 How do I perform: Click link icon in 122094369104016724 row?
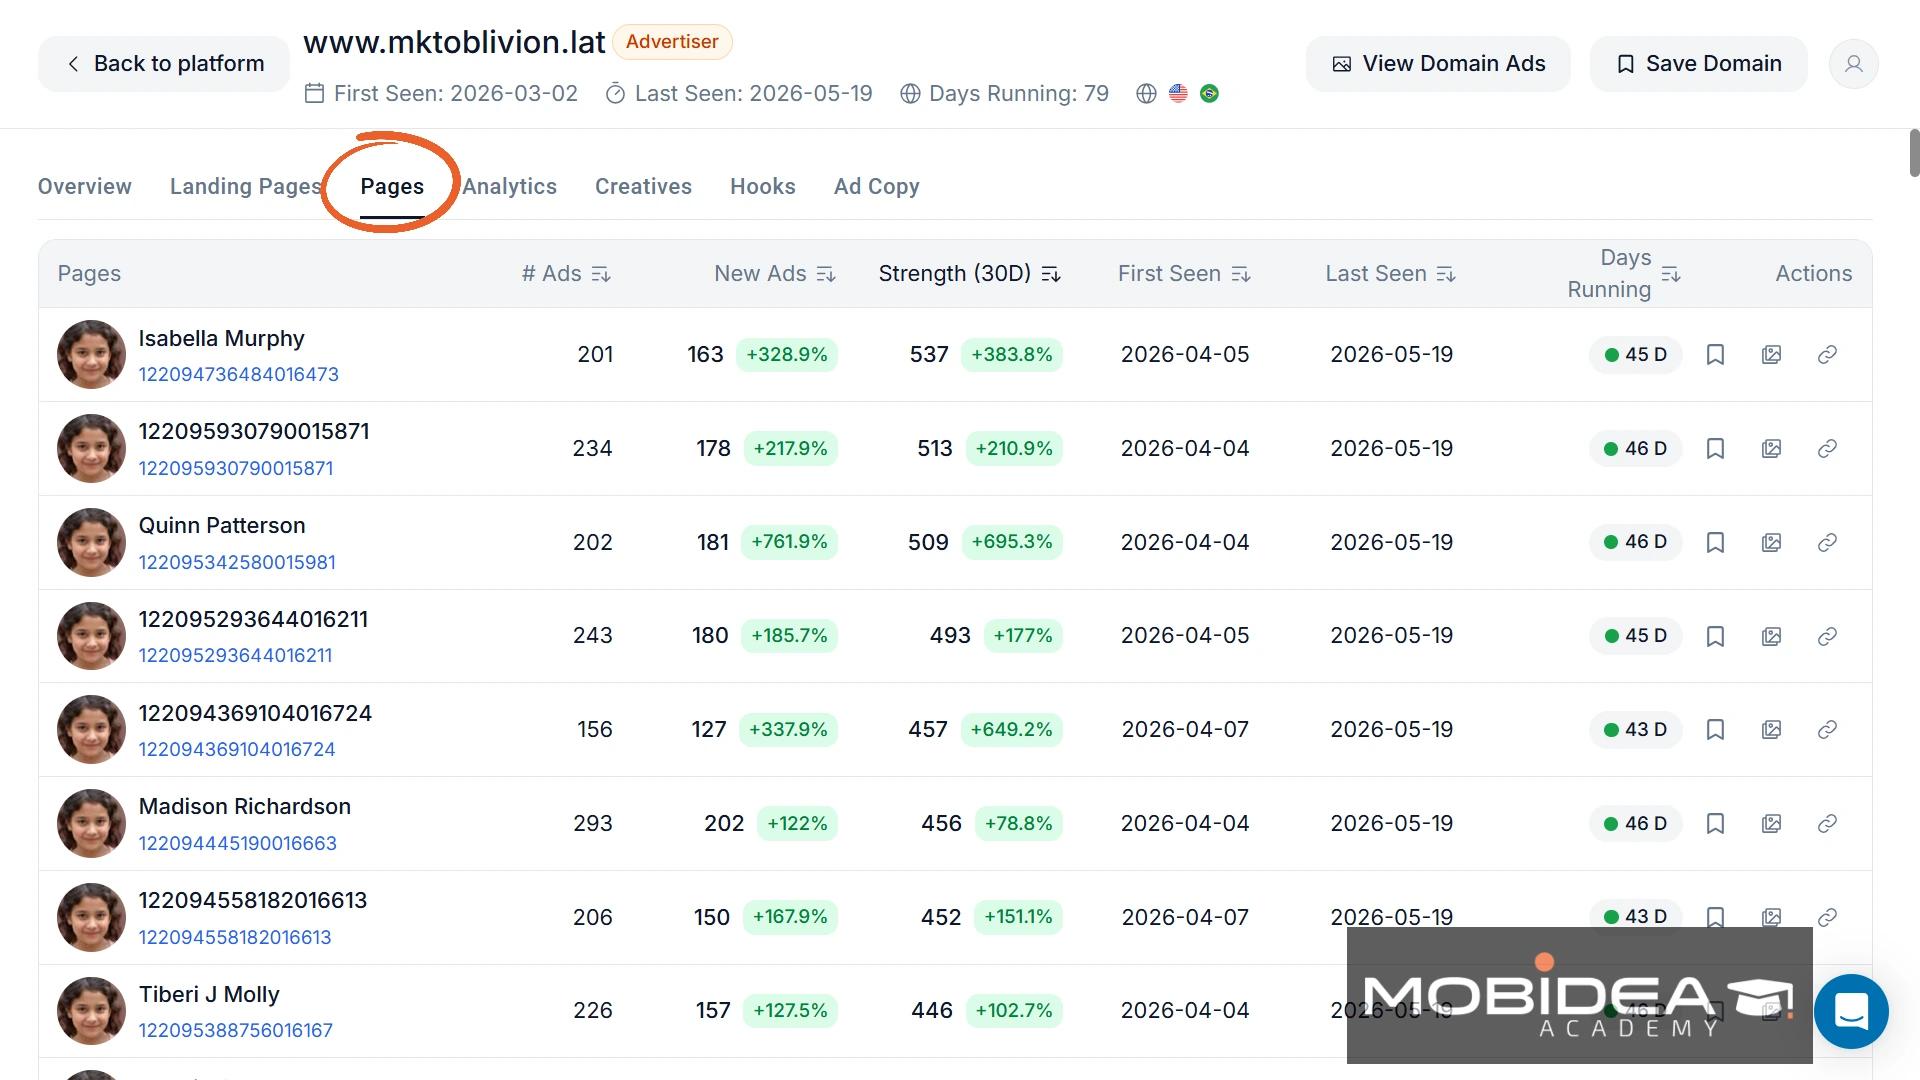(1827, 729)
